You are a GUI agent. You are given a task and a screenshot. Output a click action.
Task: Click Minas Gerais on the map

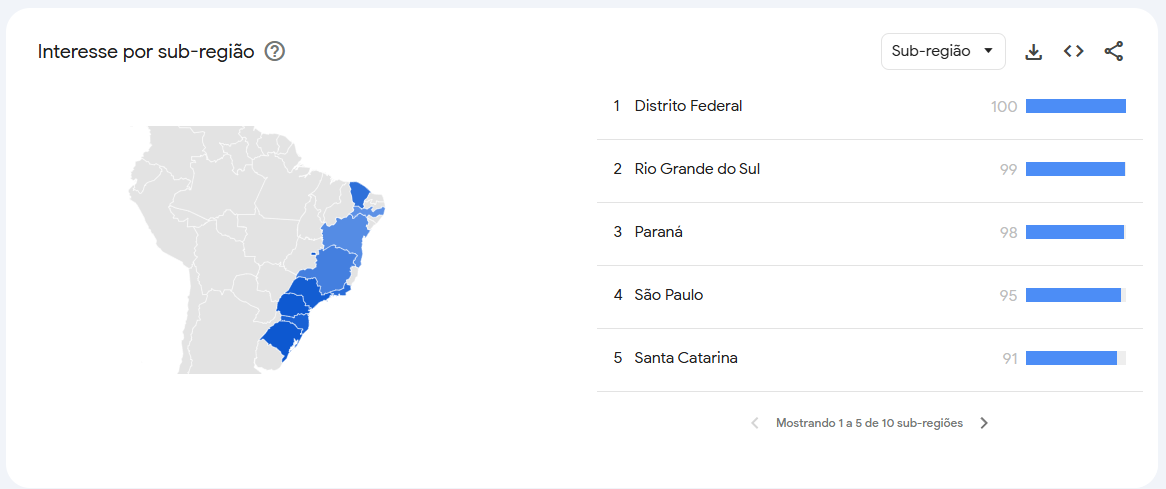[x=332, y=272]
